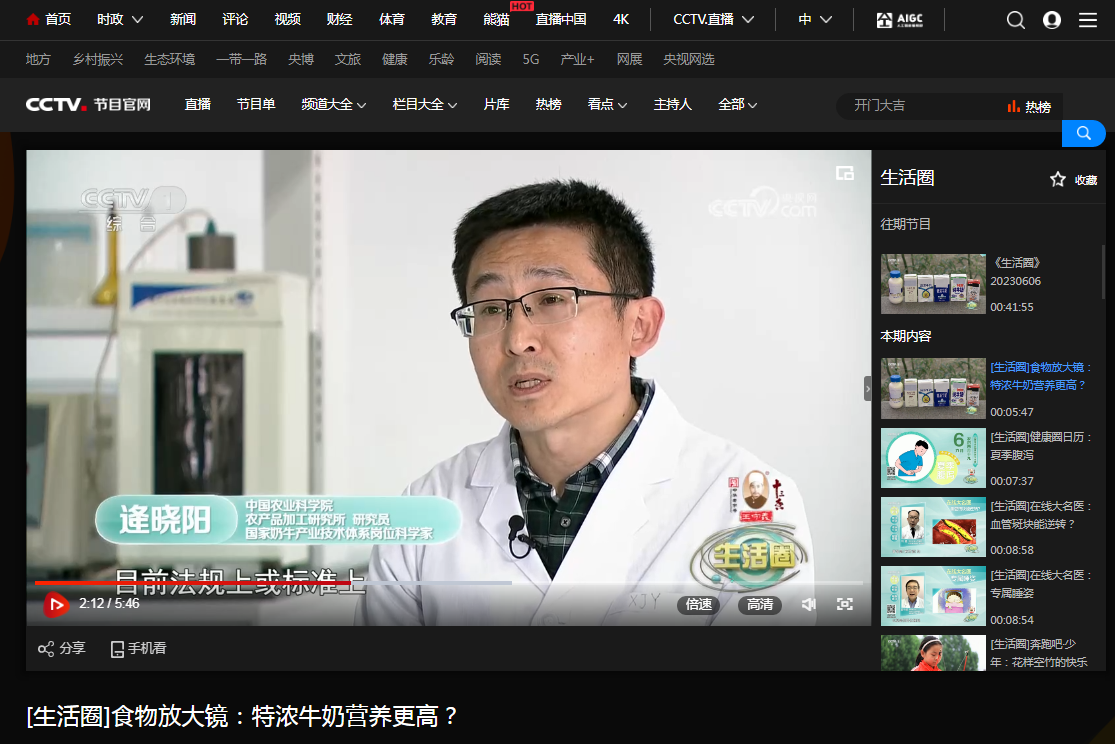Open thumbnail of 《生活圈》20230606 episode
Viewport: 1115px width, 744px height.
coord(933,284)
